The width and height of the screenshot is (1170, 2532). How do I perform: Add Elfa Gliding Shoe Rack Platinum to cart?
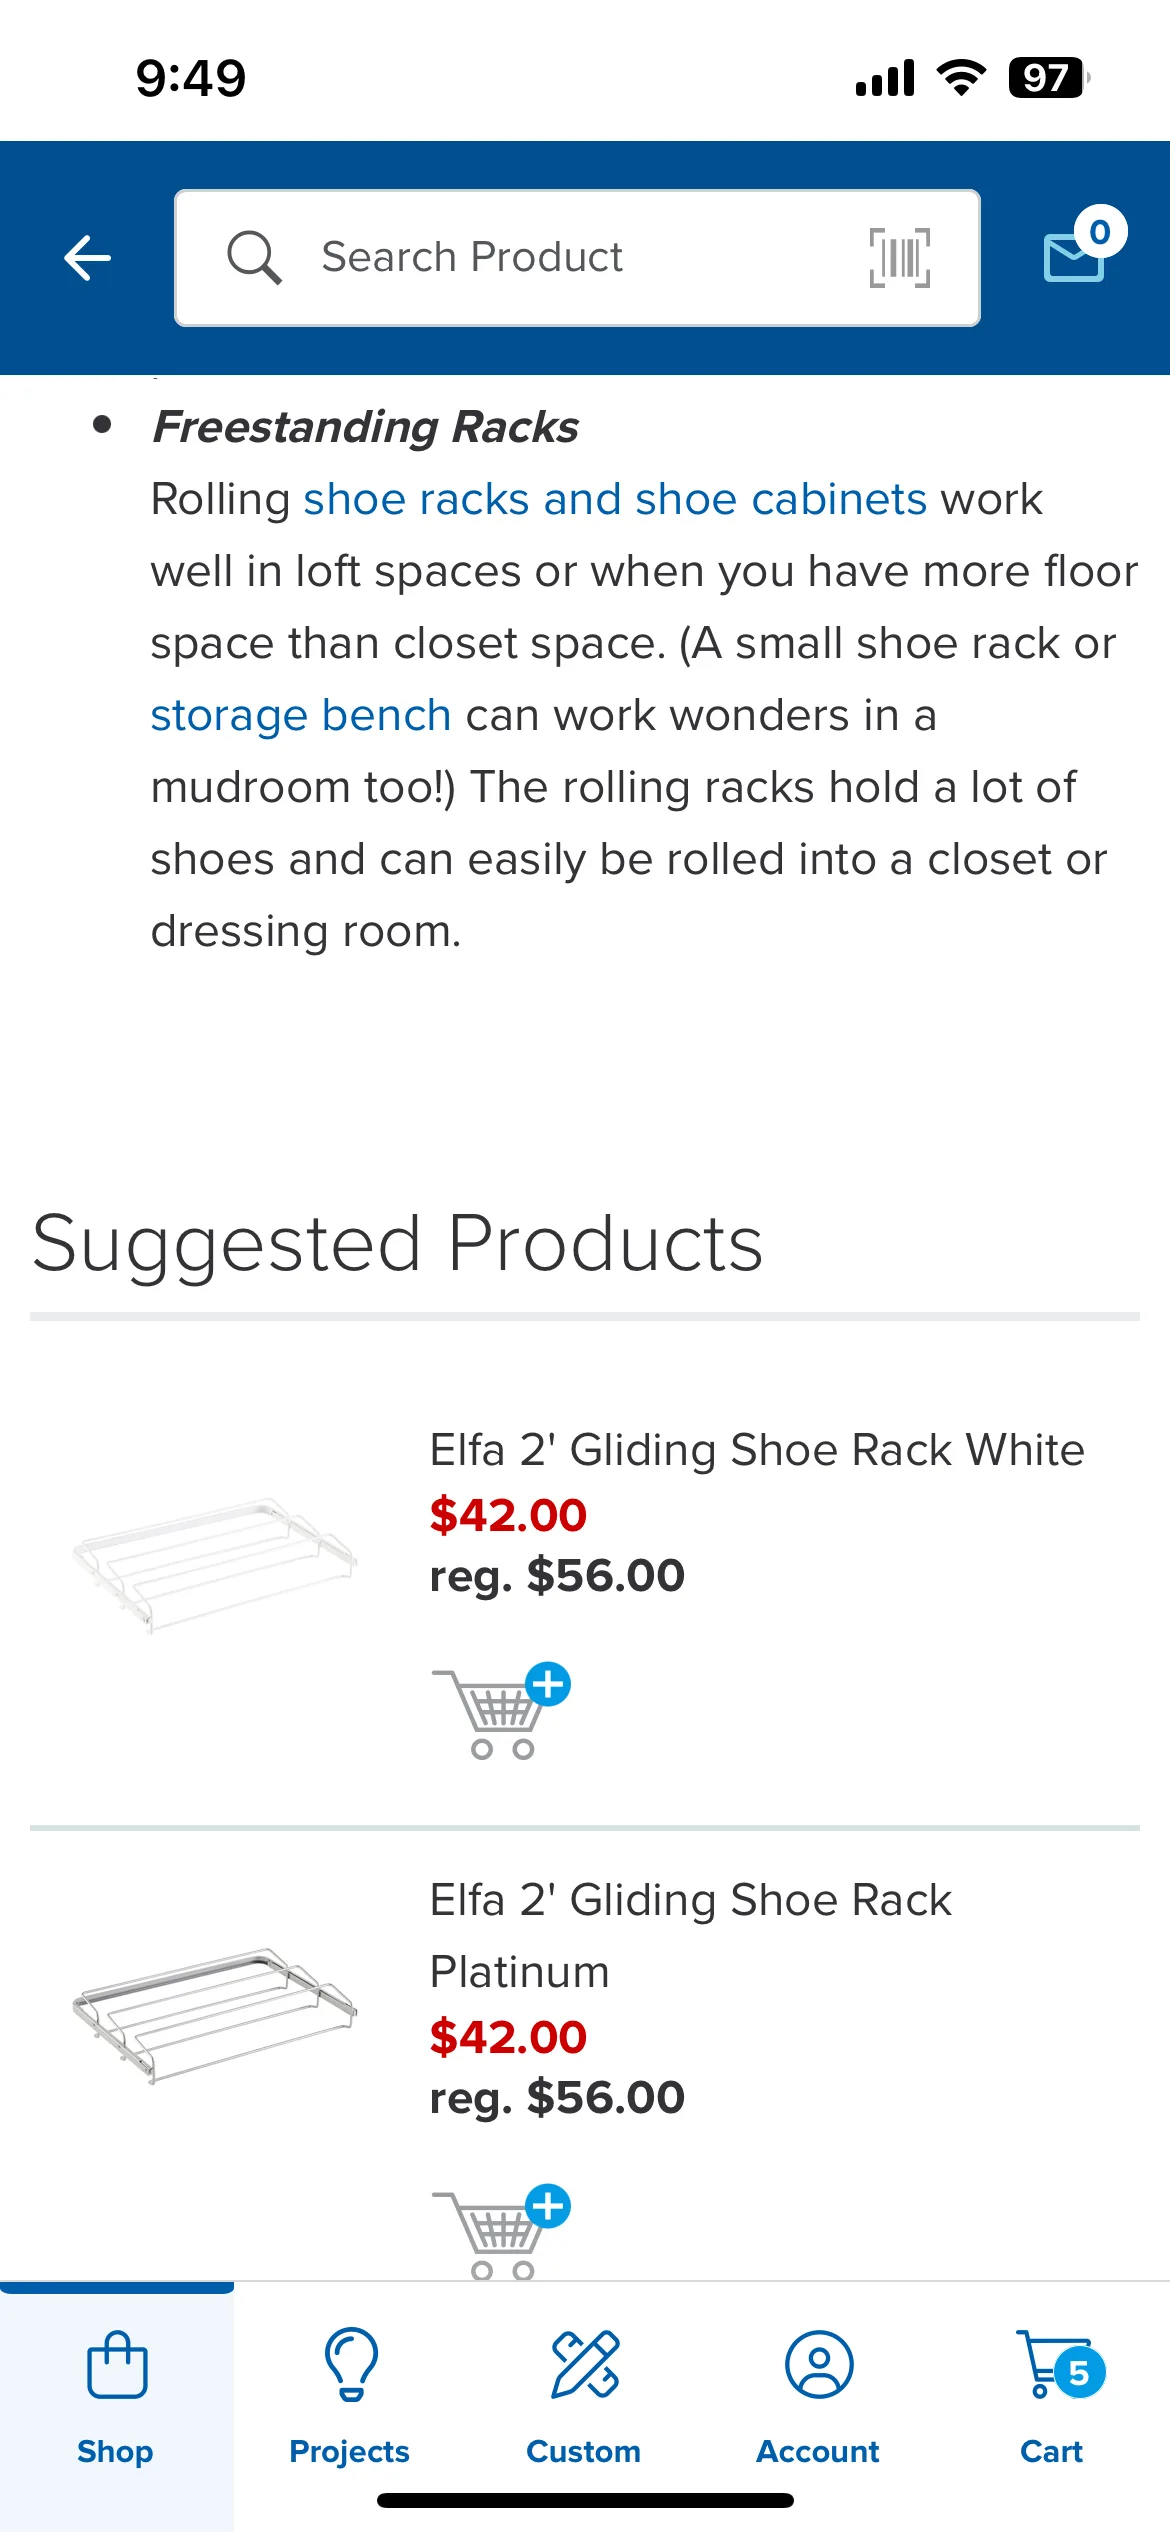[501, 2231]
